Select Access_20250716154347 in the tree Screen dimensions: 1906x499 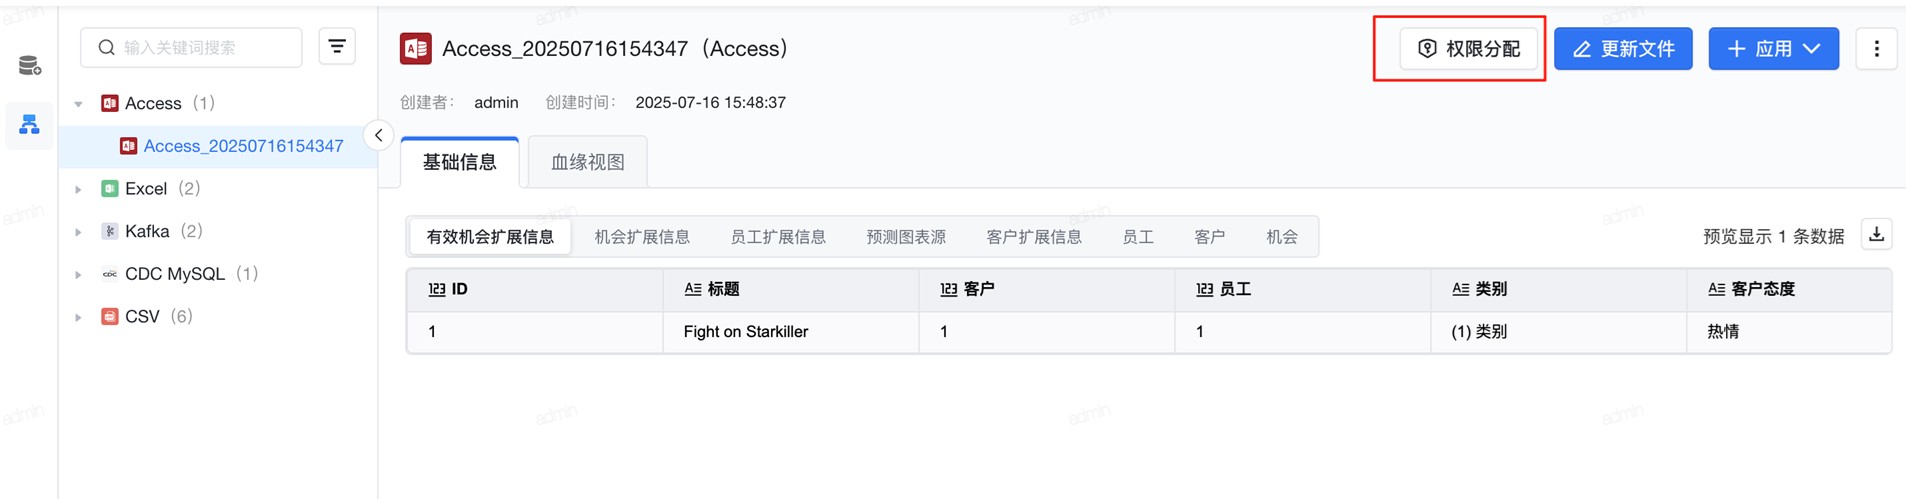pos(243,146)
